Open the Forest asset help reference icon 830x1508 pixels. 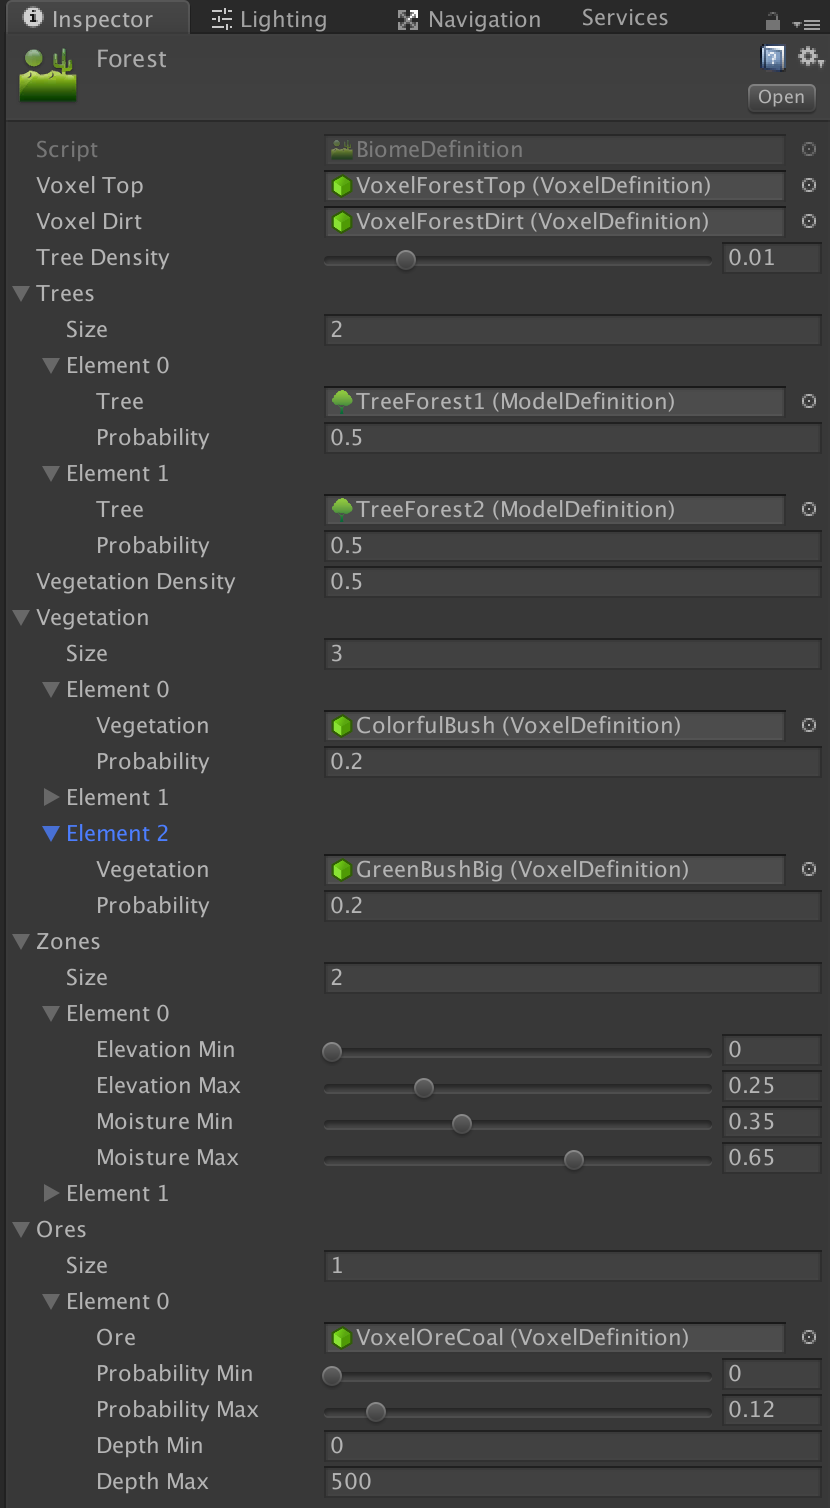tap(772, 58)
